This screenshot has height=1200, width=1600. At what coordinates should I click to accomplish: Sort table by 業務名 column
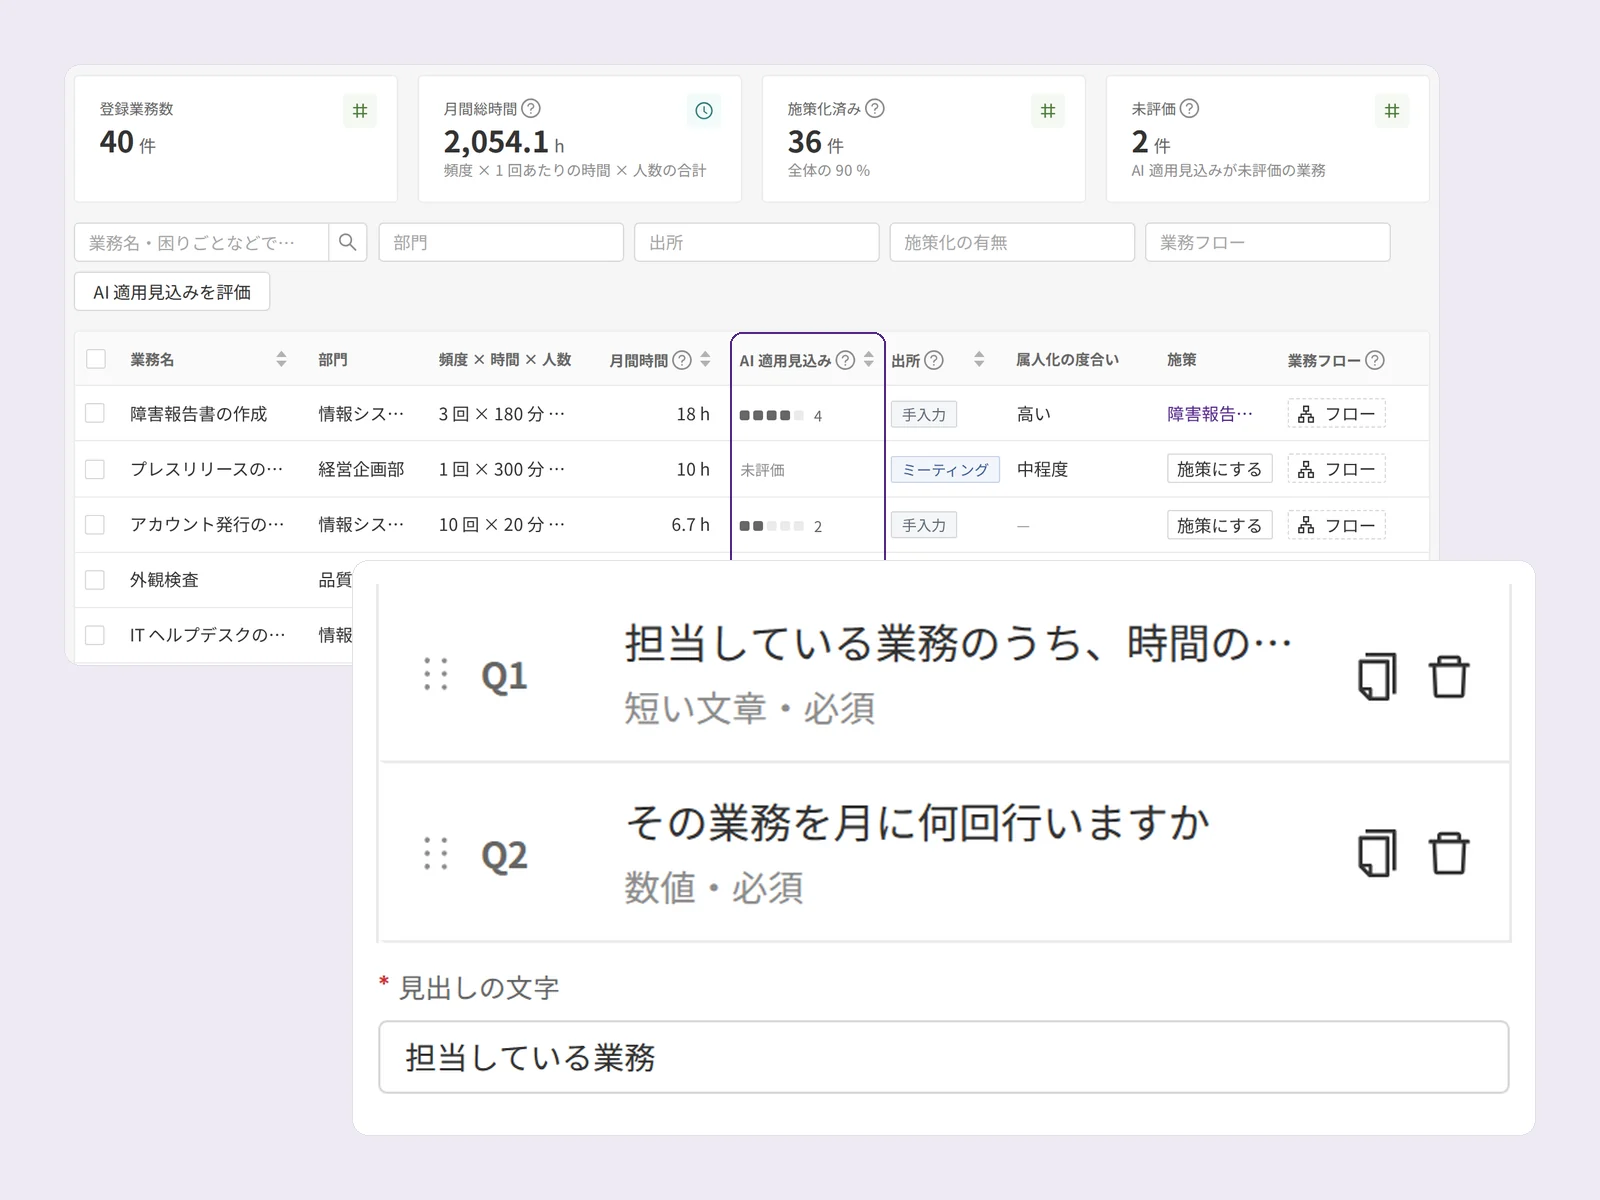point(281,359)
